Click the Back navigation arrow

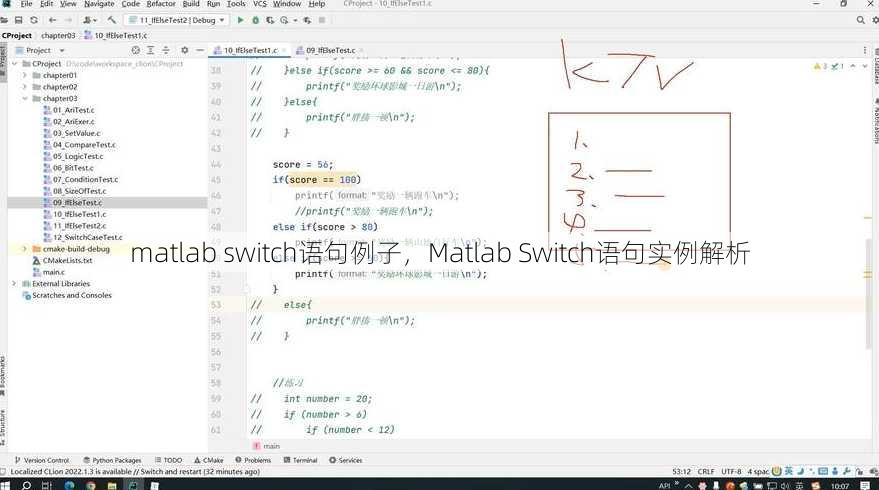pos(52,20)
